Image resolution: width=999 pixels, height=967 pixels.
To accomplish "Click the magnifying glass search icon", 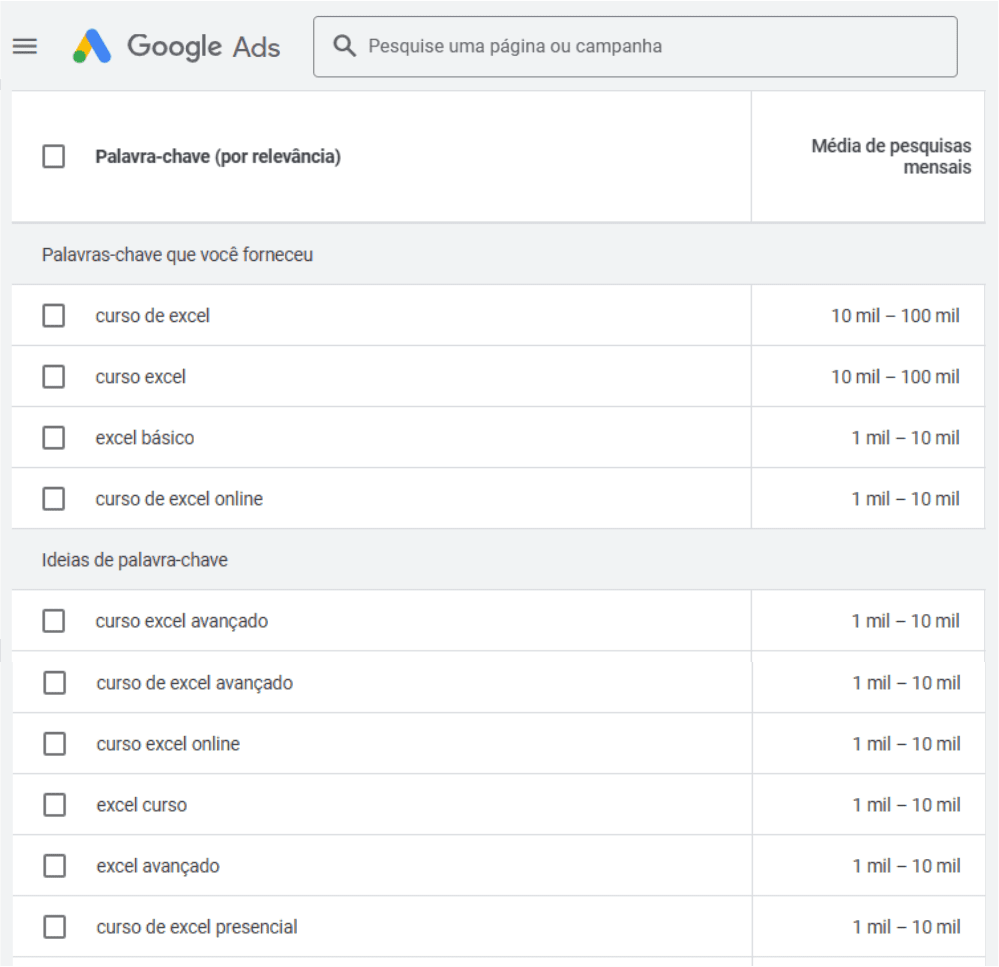I will click(345, 46).
